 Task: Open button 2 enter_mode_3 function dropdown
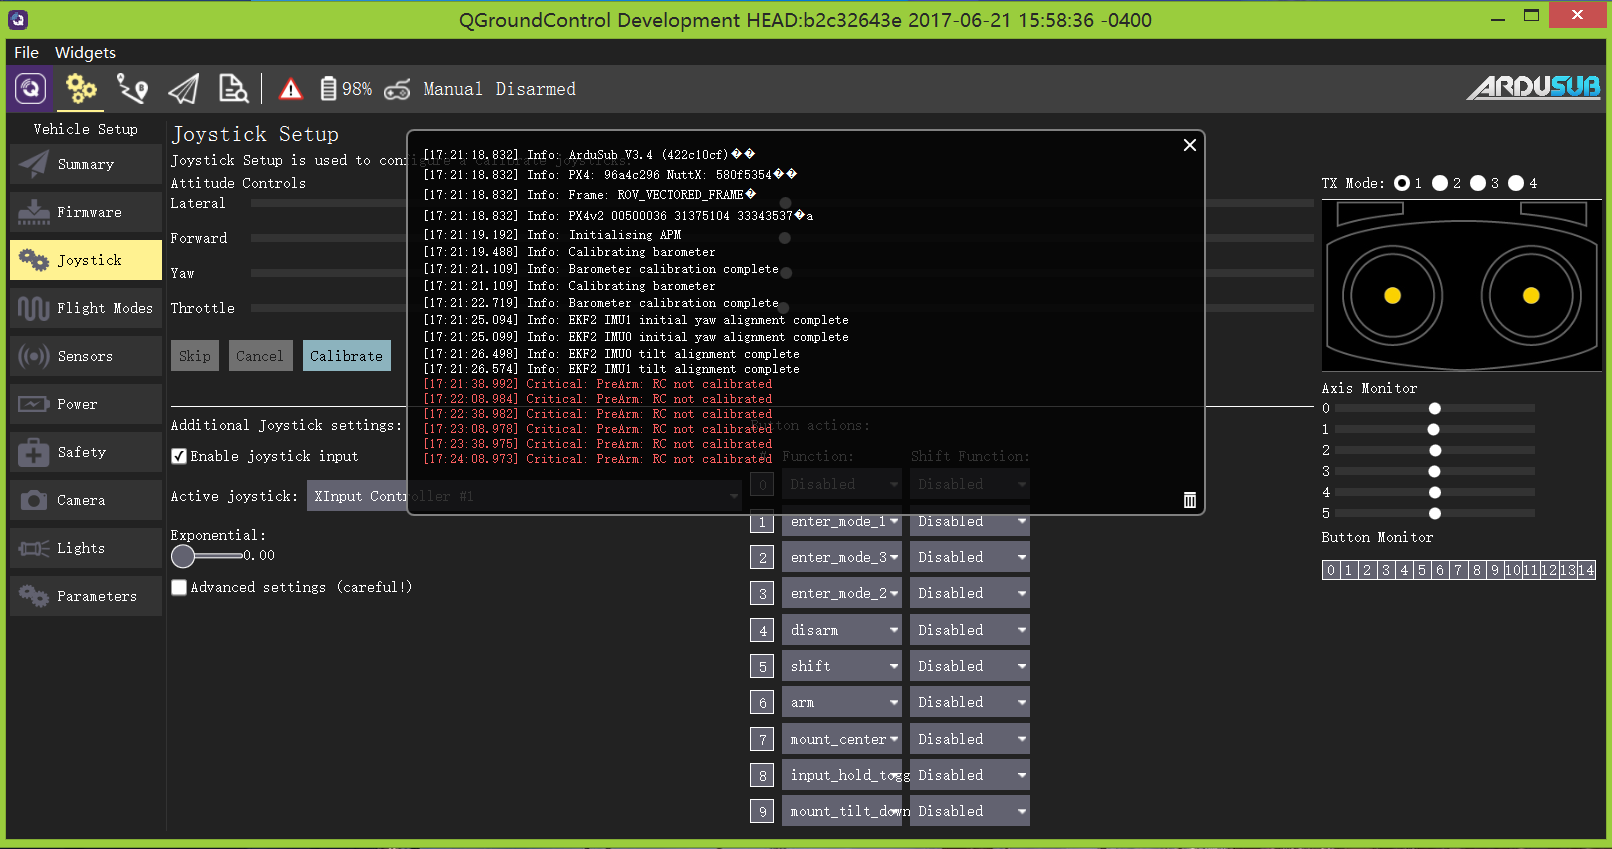pyautogui.click(x=842, y=557)
